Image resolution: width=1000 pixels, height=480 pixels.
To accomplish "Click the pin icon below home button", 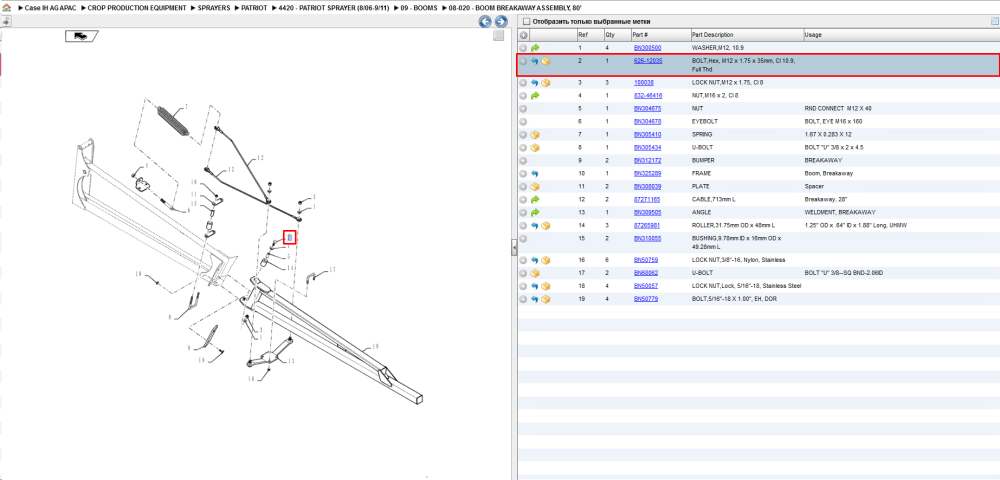I will pos(6,22).
